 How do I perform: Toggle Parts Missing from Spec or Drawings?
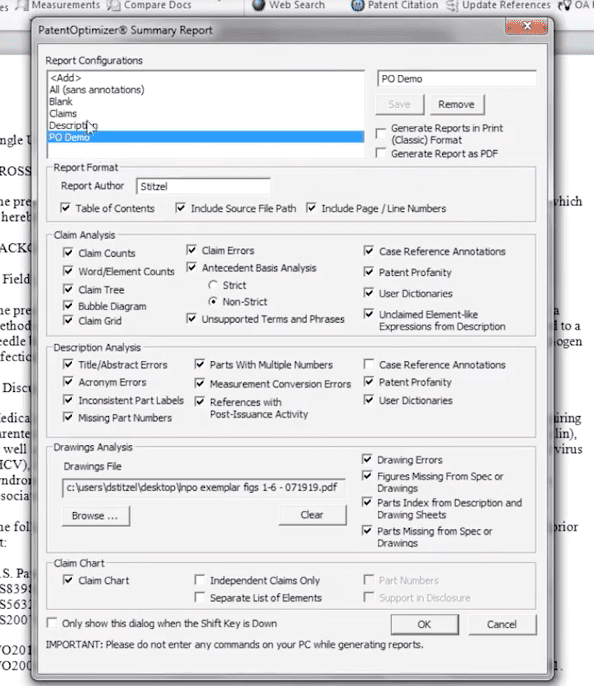click(367, 531)
